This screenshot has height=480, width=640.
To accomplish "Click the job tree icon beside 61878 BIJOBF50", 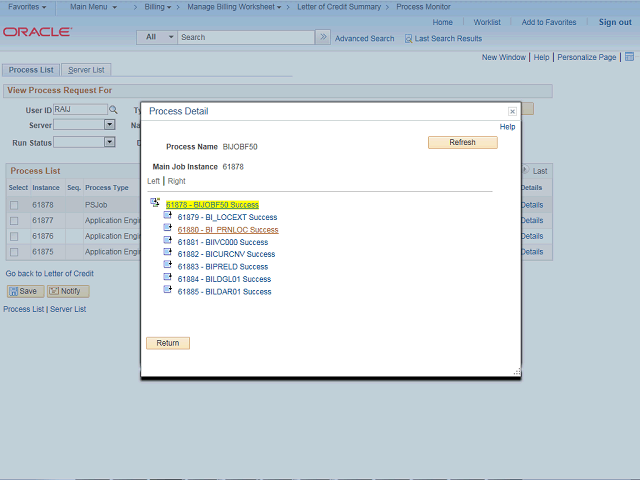I will pyautogui.click(x=155, y=203).
